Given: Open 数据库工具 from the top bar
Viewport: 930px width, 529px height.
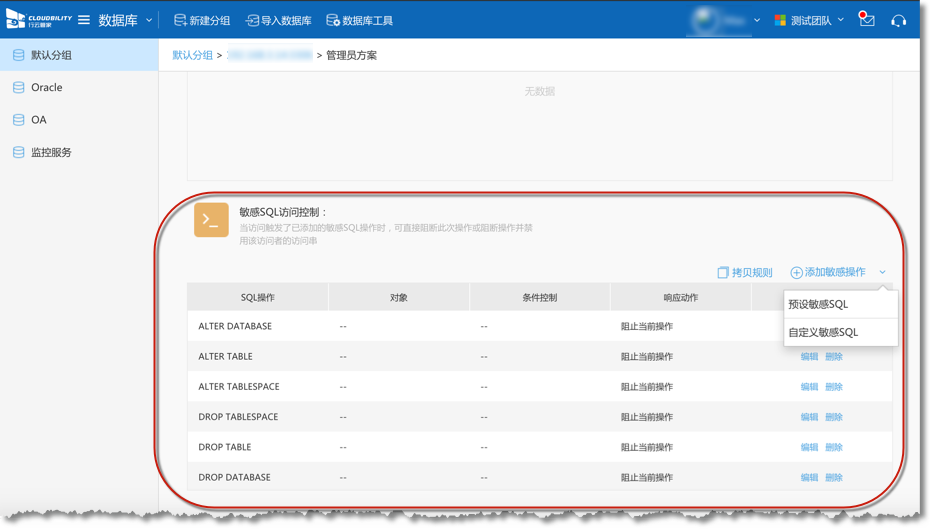Looking at the screenshot, I should tap(360, 20).
